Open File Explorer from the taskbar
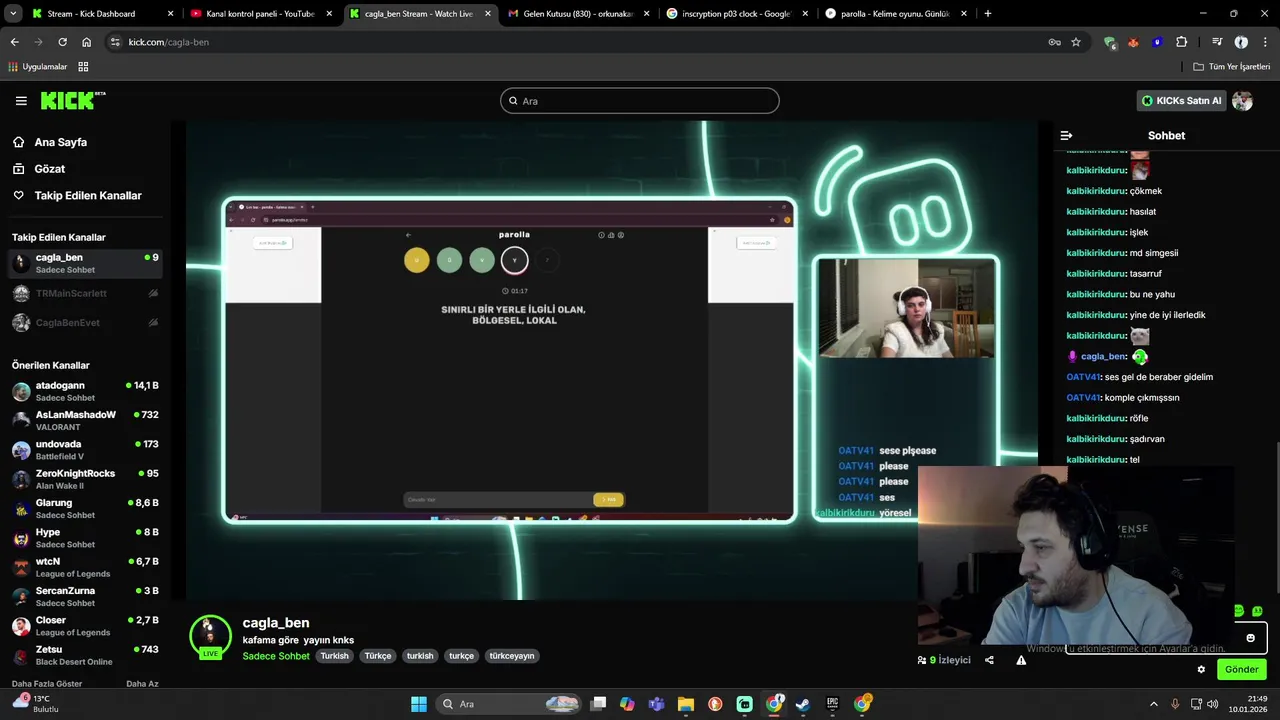This screenshot has height=720, width=1280. point(685,704)
